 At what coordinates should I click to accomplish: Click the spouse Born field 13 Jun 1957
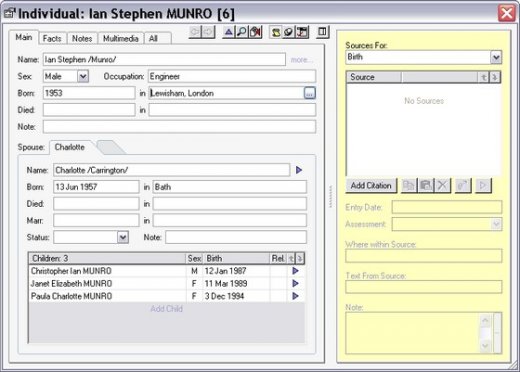[96, 187]
